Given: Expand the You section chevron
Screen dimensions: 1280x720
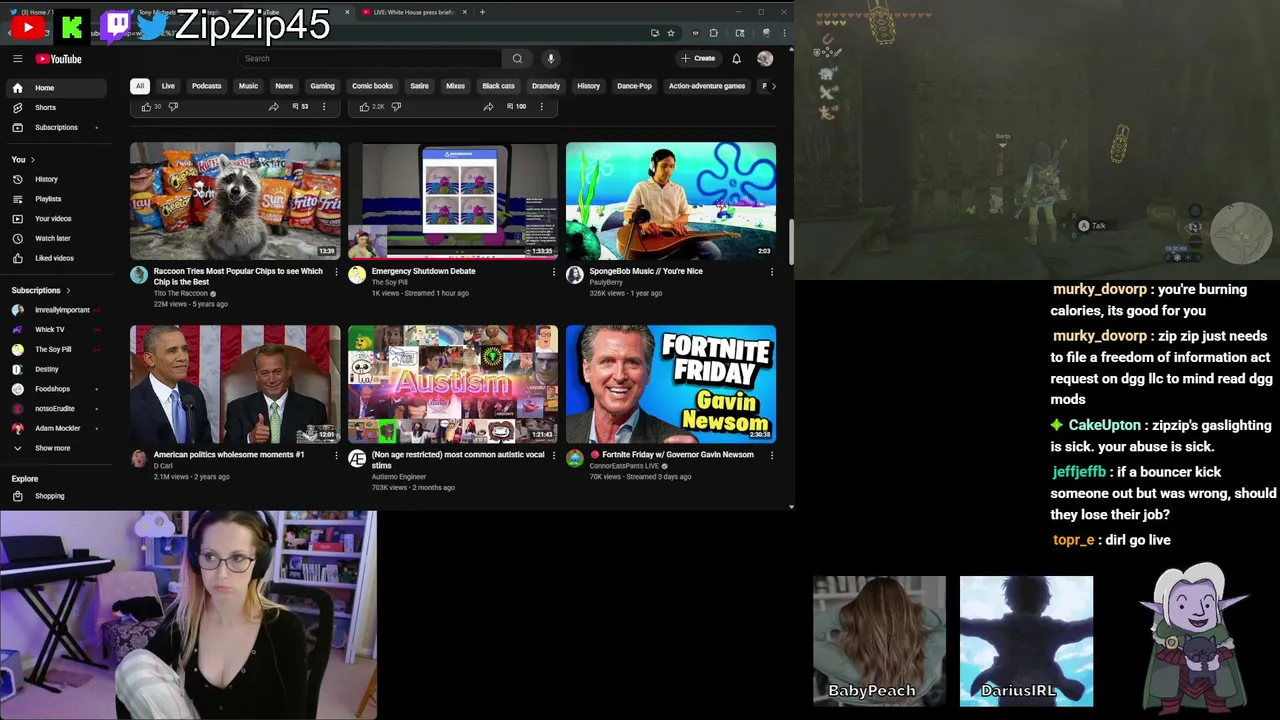Looking at the screenshot, I should tap(32, 160).
